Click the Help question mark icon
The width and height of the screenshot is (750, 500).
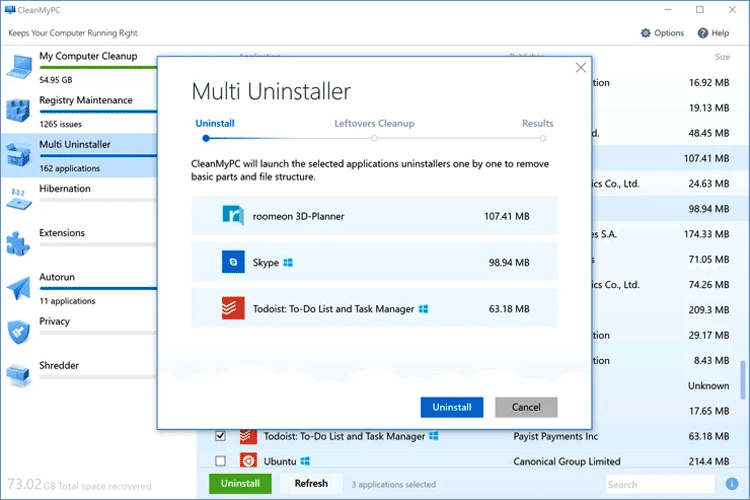click(x=703, y=33)
